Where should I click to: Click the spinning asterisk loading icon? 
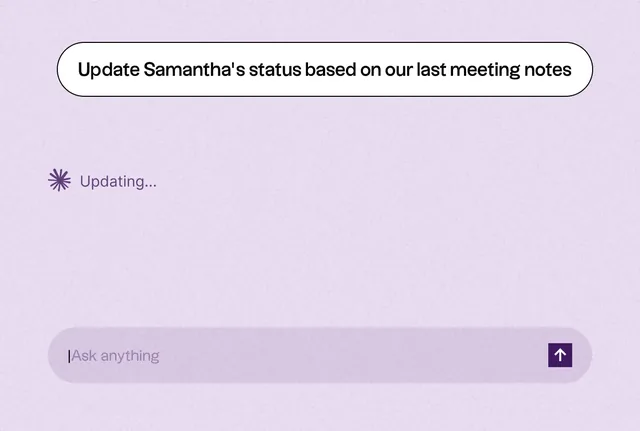pyautogui.click(x=59, y=180)
